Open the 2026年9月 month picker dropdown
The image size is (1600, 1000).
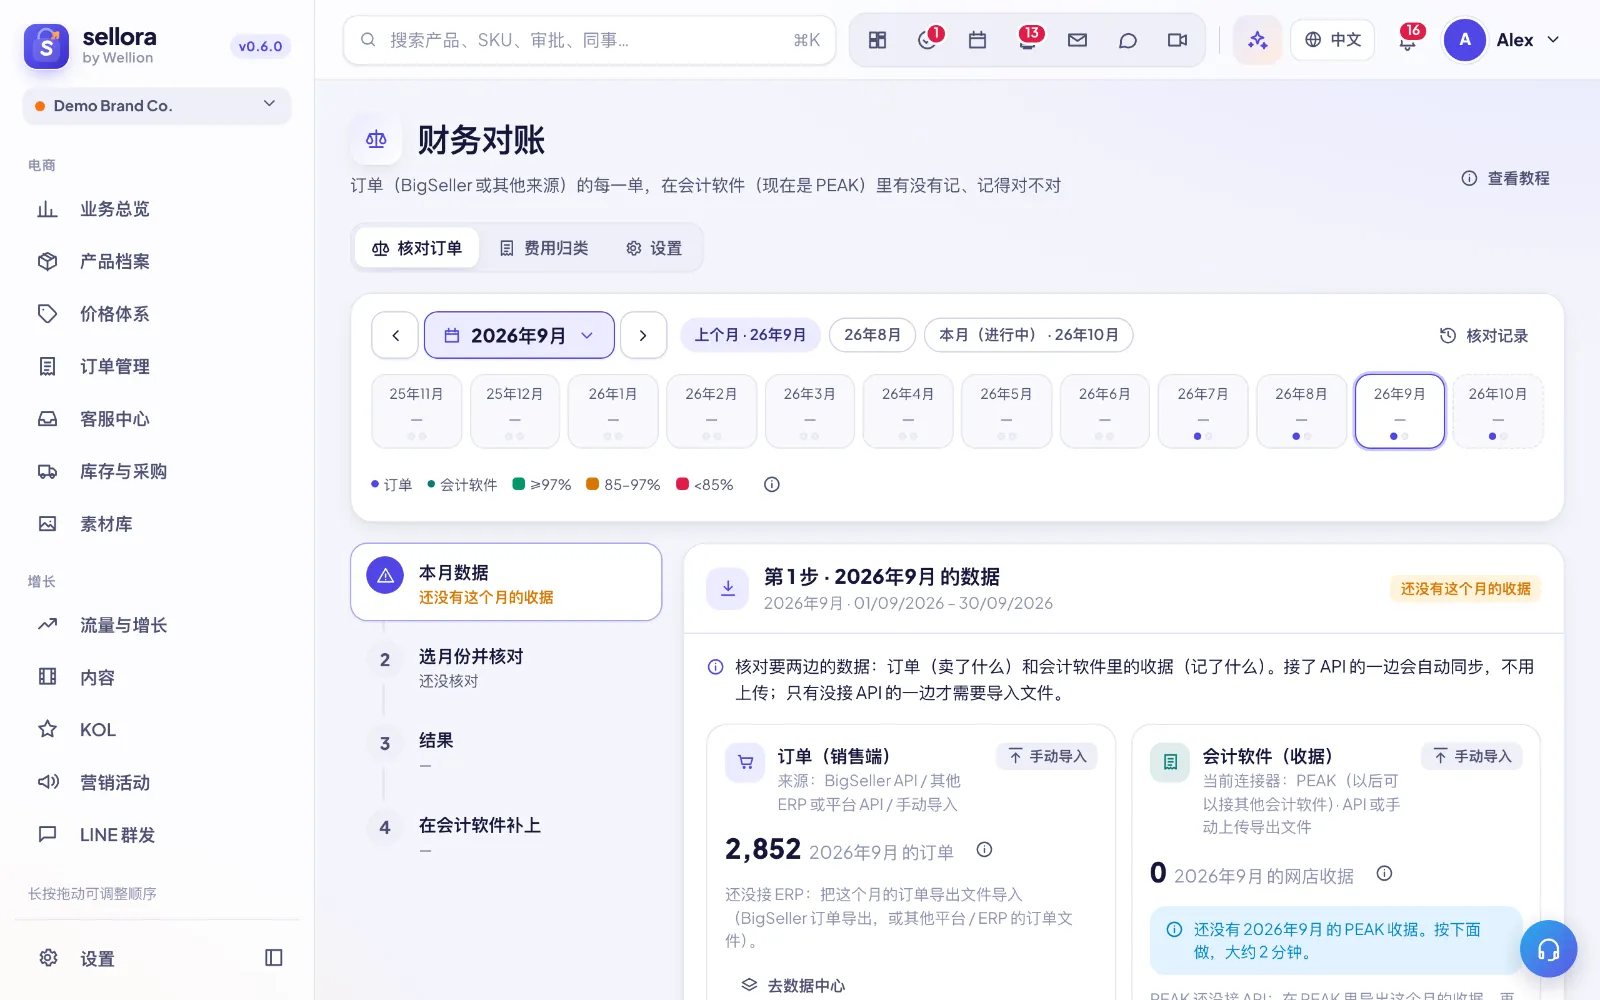pyautogui.click(x=519, y=335)
